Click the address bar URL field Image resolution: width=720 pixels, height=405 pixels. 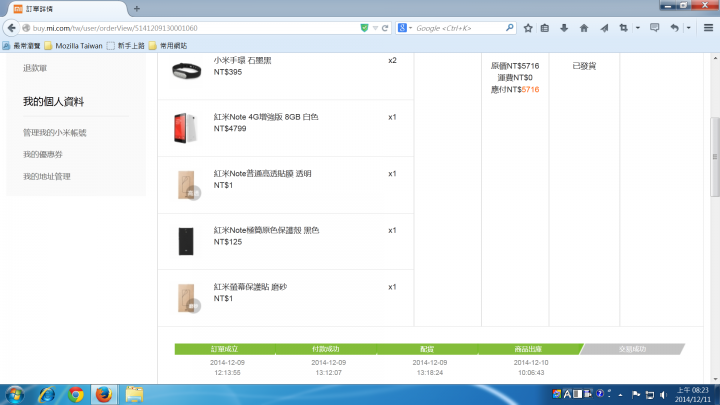click(x=195, y=28)
